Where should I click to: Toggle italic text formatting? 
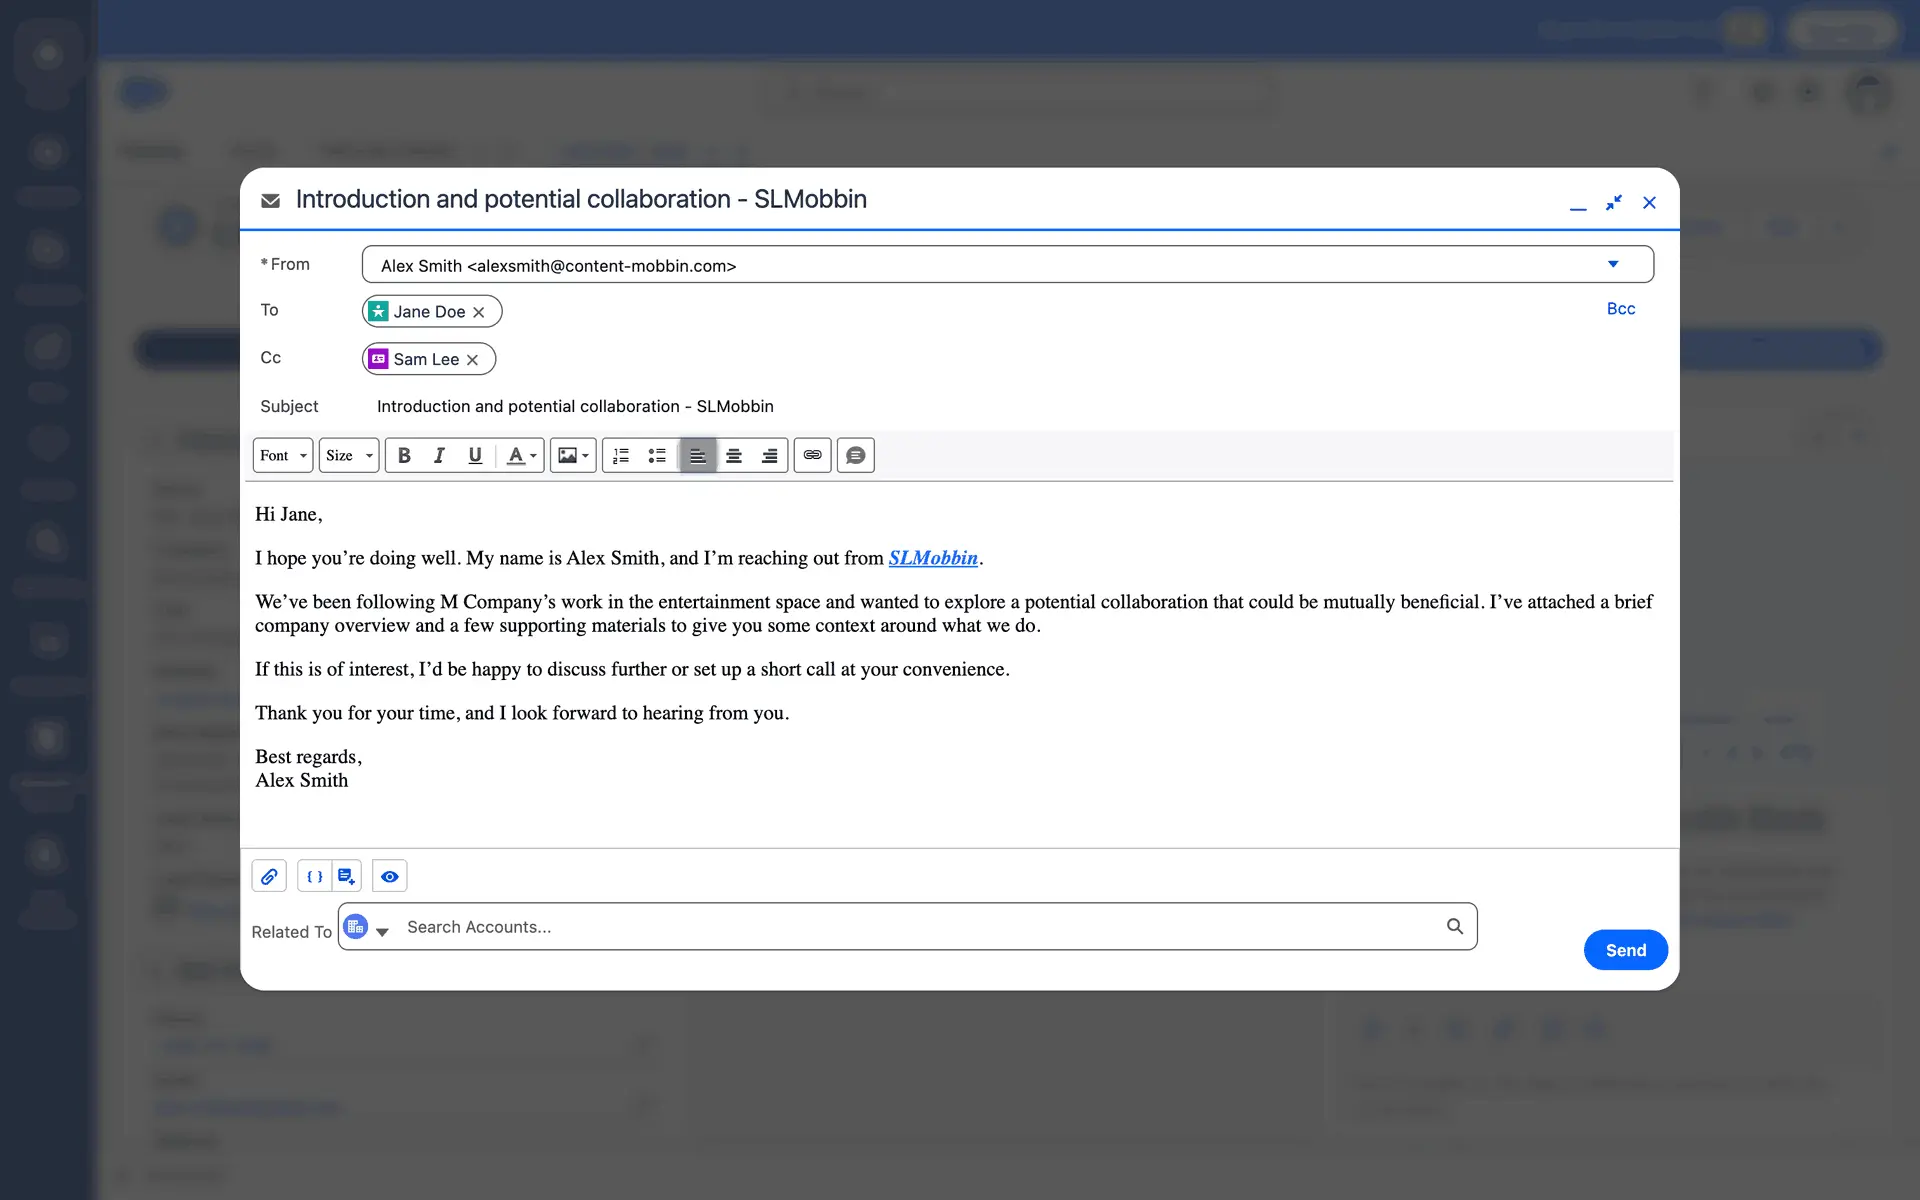(x=439, y=456)
